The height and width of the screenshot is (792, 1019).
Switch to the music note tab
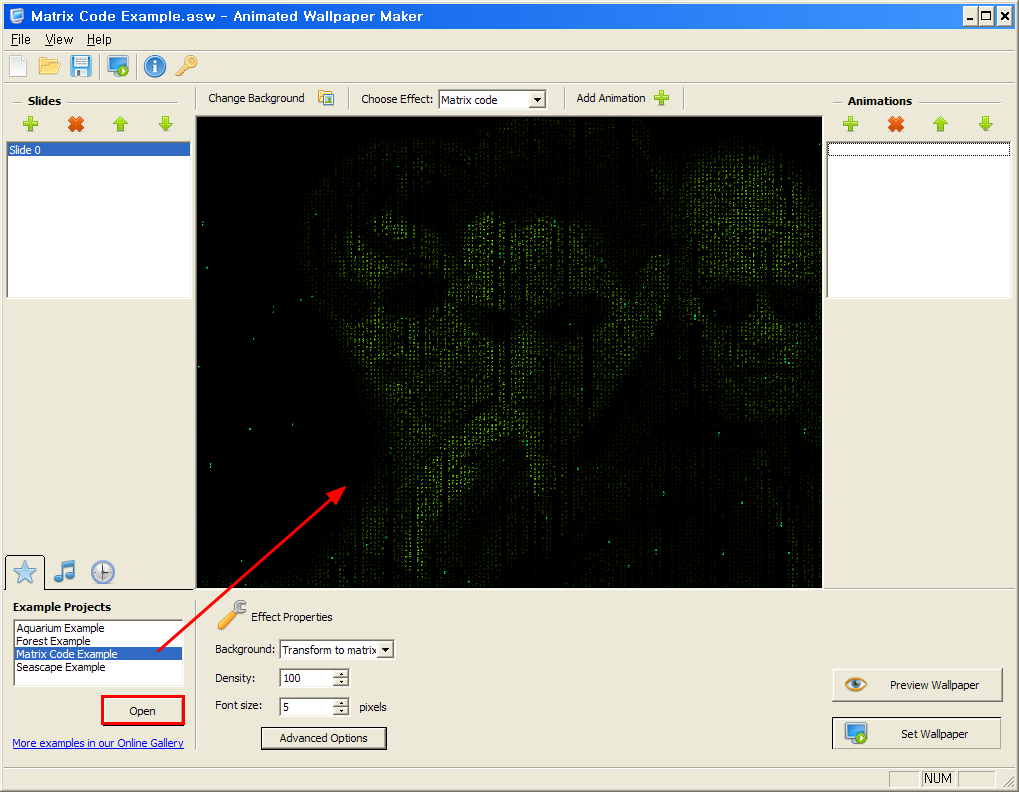click(64, 572)
